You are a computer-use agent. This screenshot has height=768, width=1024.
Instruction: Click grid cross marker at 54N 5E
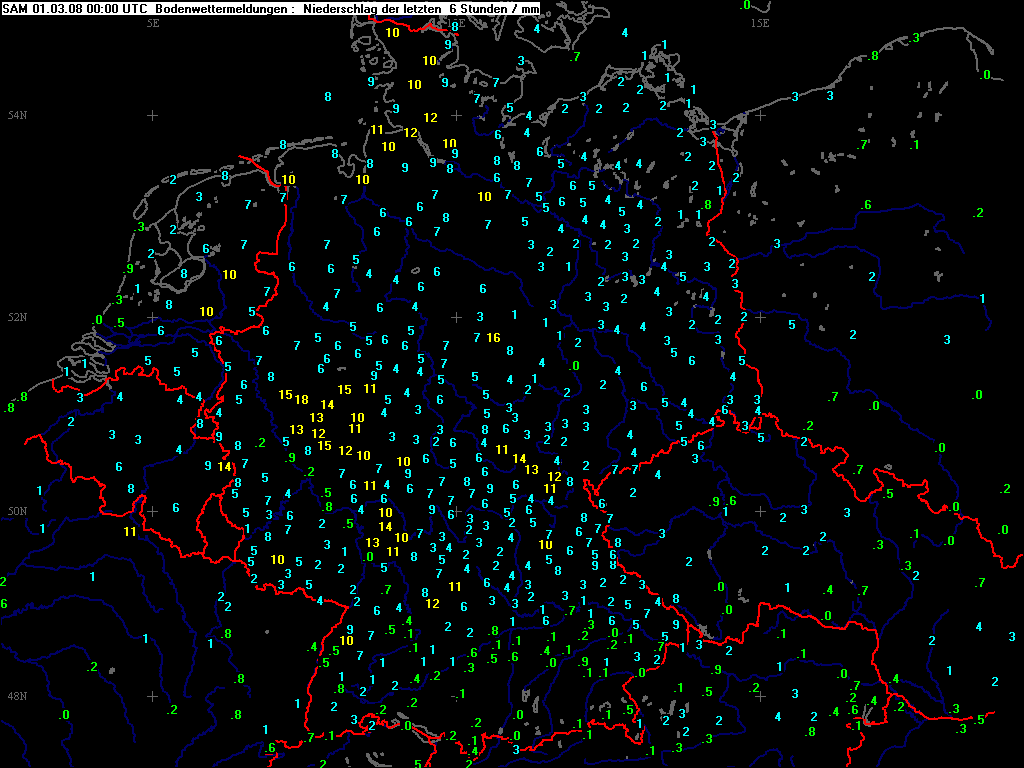click(x=153, y=116)
